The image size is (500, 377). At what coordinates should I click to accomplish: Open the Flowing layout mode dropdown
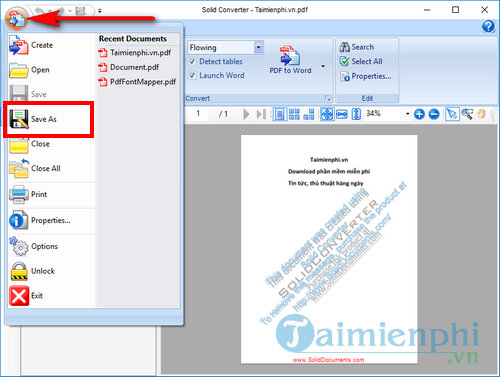click(x=258, y=48)
